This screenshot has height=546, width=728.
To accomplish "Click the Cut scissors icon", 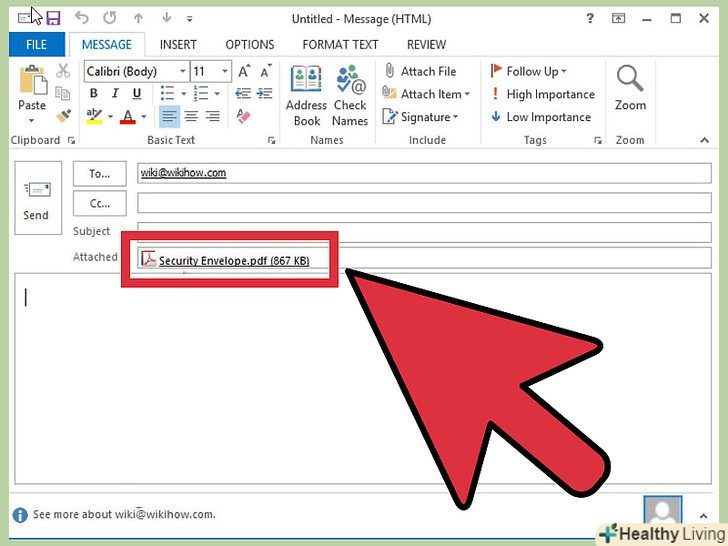I will (x=63, y=71).
